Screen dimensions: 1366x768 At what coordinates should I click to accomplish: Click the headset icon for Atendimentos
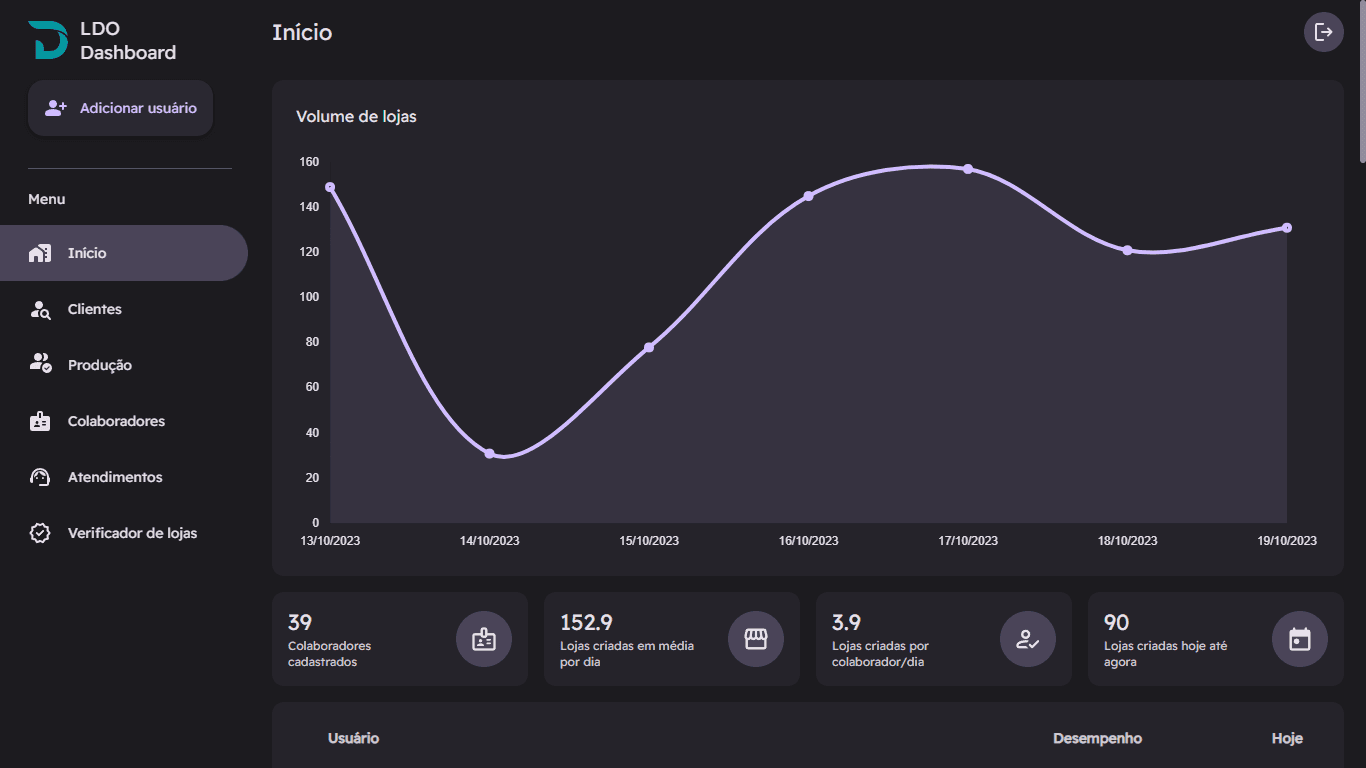[40, 477]
